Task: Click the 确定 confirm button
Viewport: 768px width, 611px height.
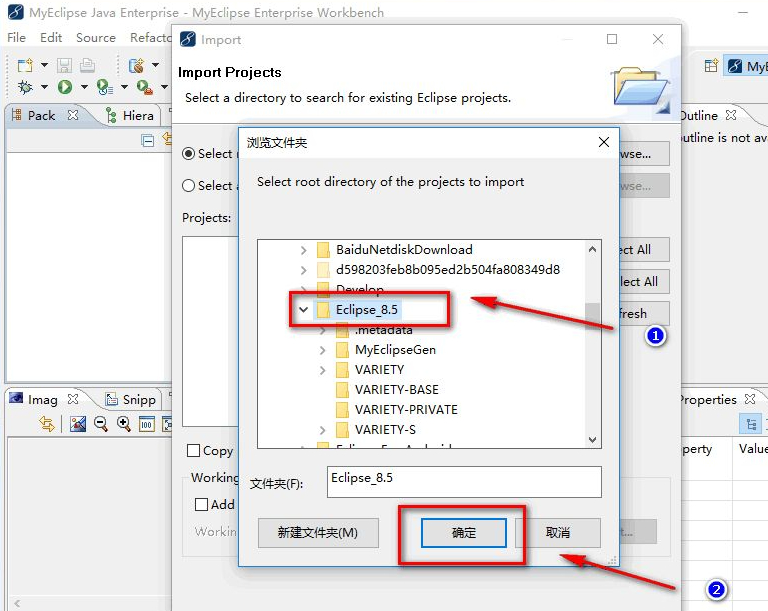Action: (464, 533)
